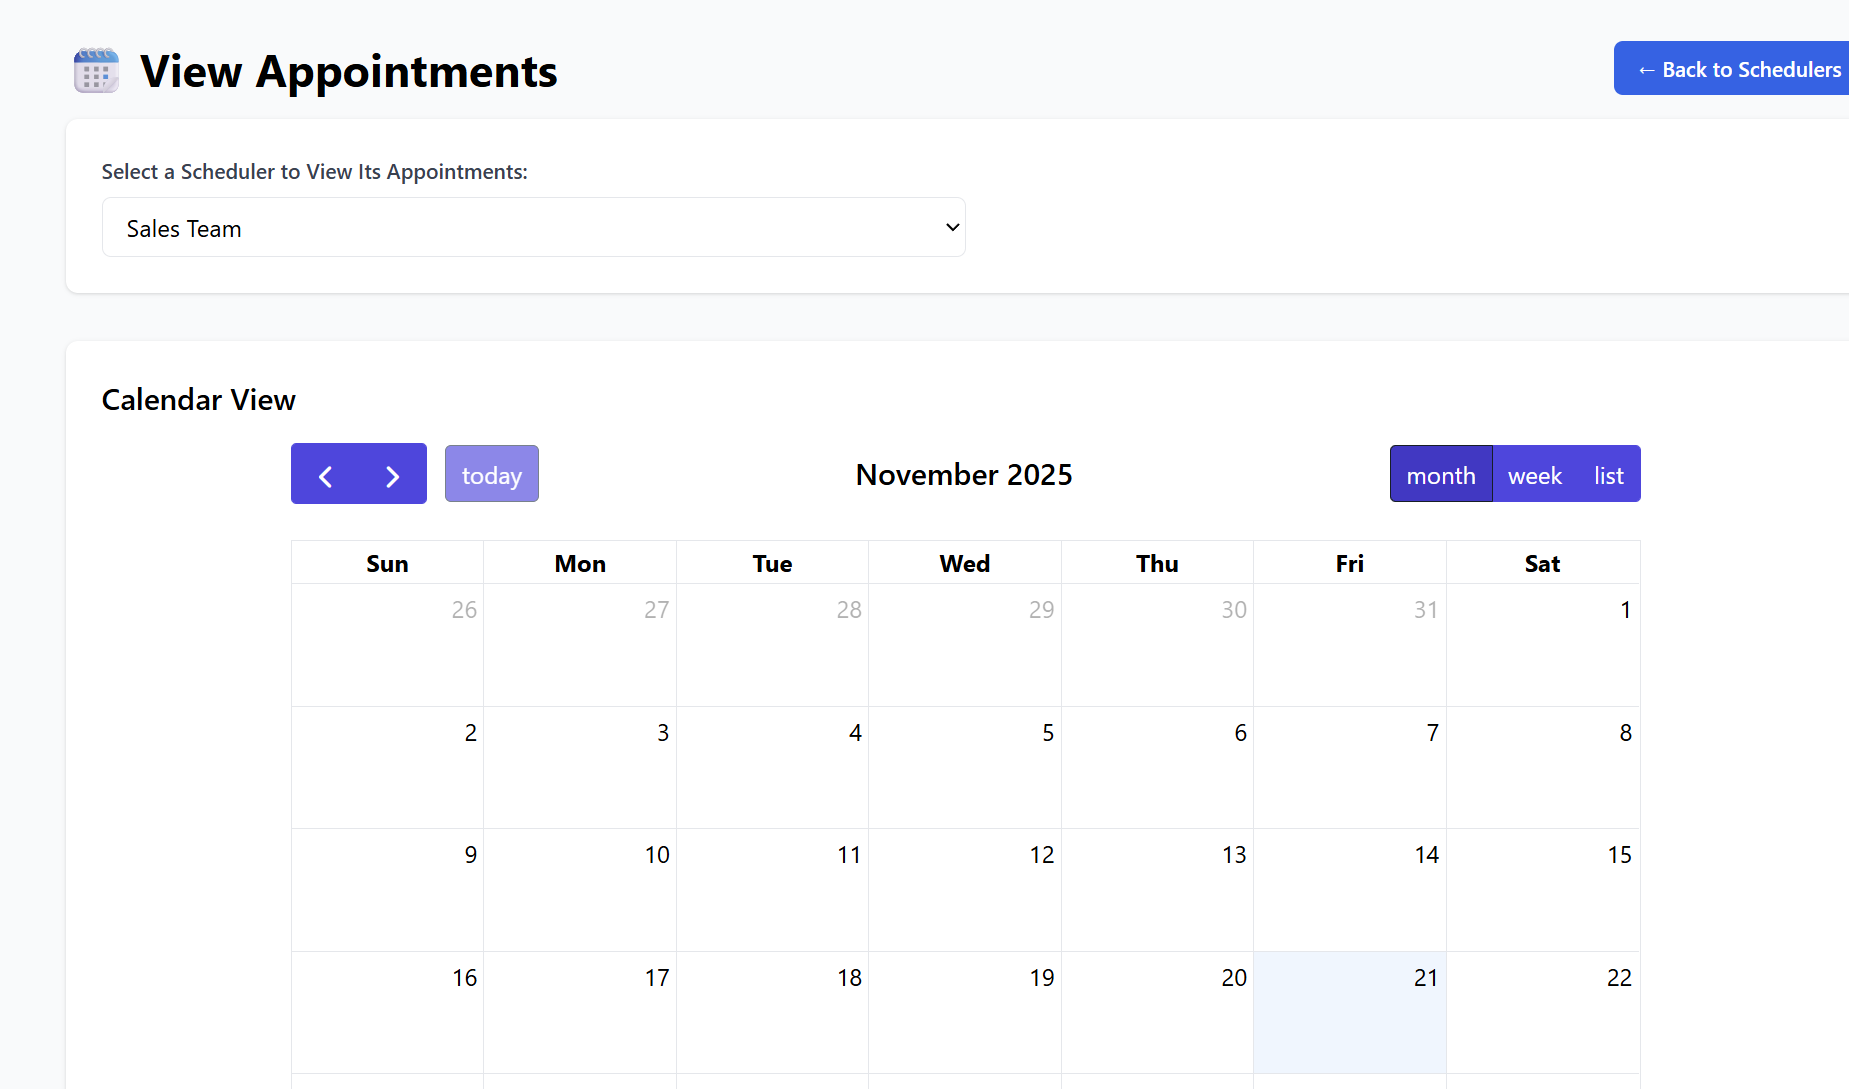The height and width of the screenshot is (1089, 1849).
Task: Activate the week display mode
Action: tap(1534, 474)
